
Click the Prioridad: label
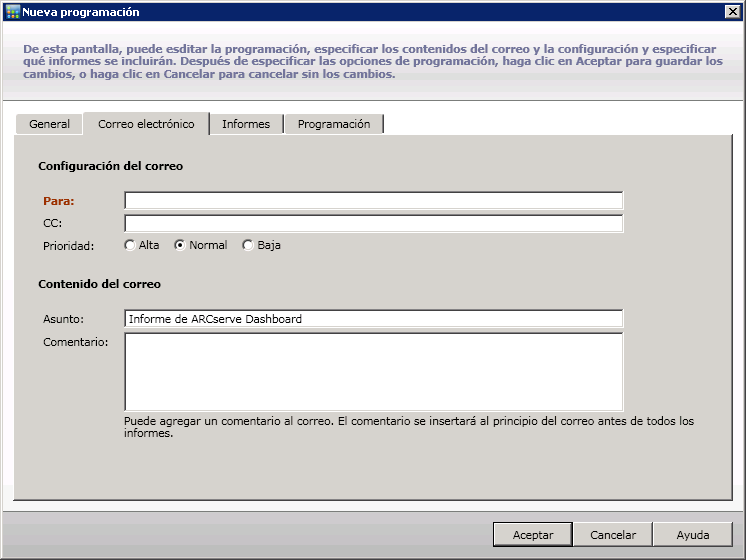pyautogui.click(x=69, y=246)
